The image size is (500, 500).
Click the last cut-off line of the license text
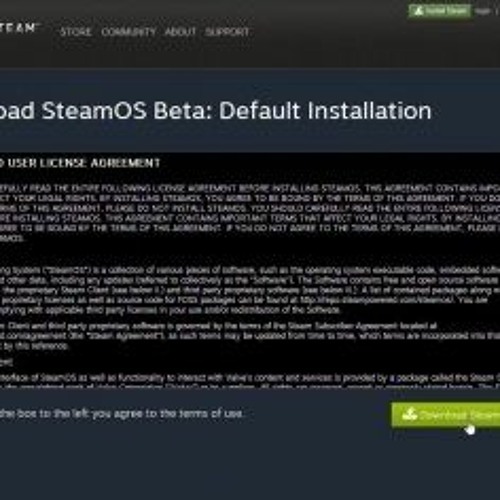coord(250,386)
